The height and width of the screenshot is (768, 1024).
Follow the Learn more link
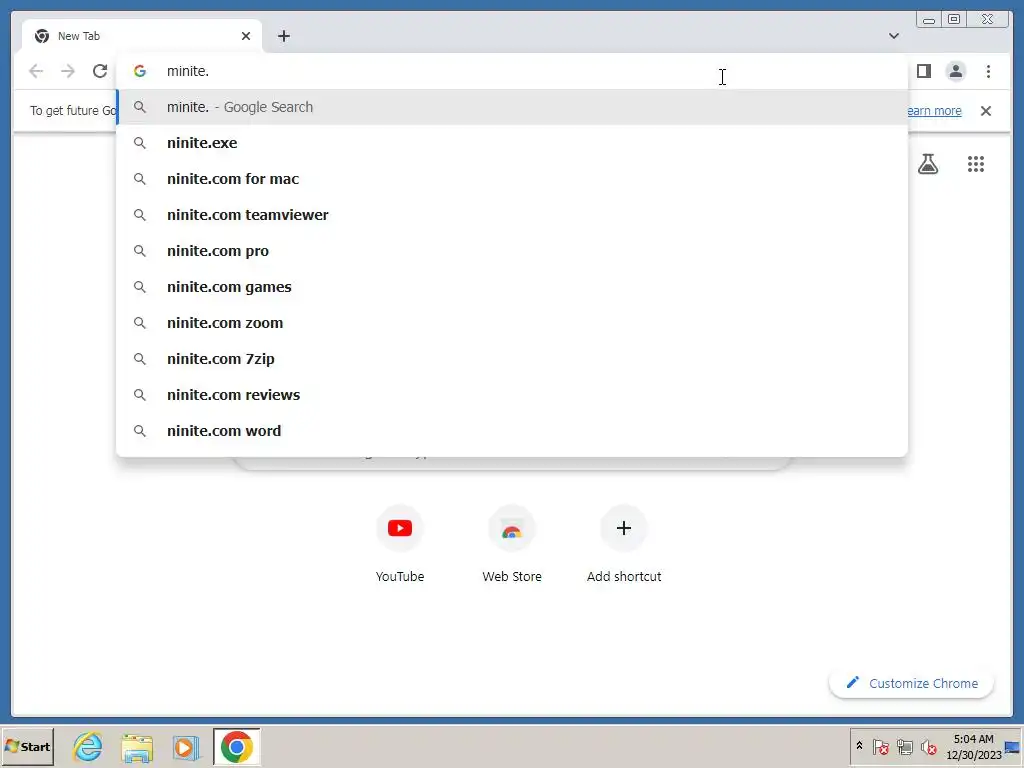tap(935, 111)
